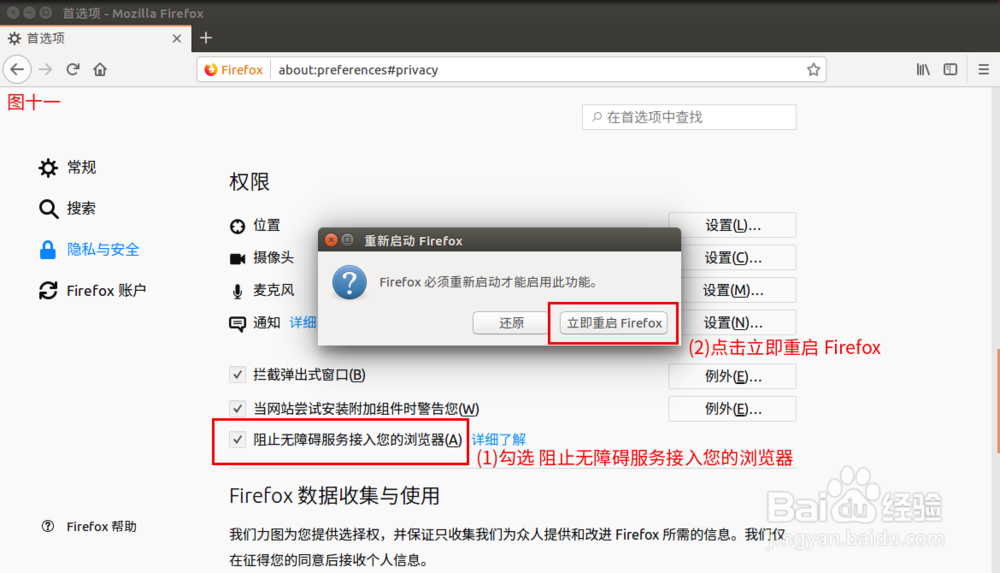The height and width of the screenshot is (573, 1000).
Task: Open add-on install 例外(E)... button
Action: (732, 409)
